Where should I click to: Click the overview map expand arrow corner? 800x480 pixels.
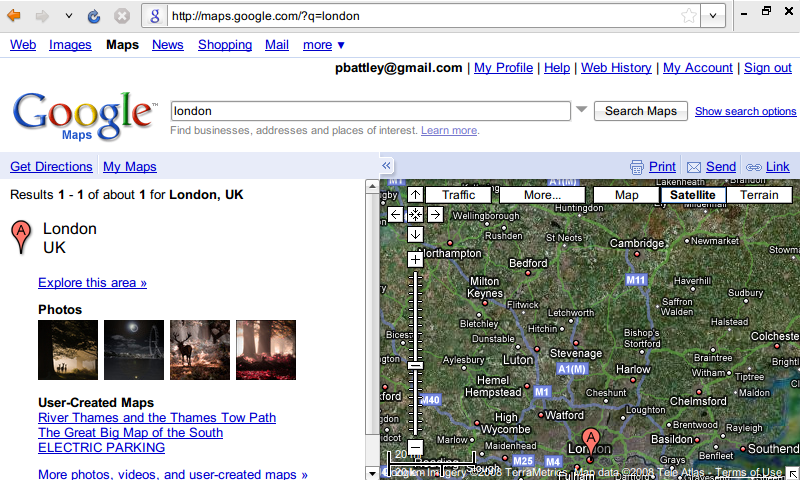[x=792, y=473]
